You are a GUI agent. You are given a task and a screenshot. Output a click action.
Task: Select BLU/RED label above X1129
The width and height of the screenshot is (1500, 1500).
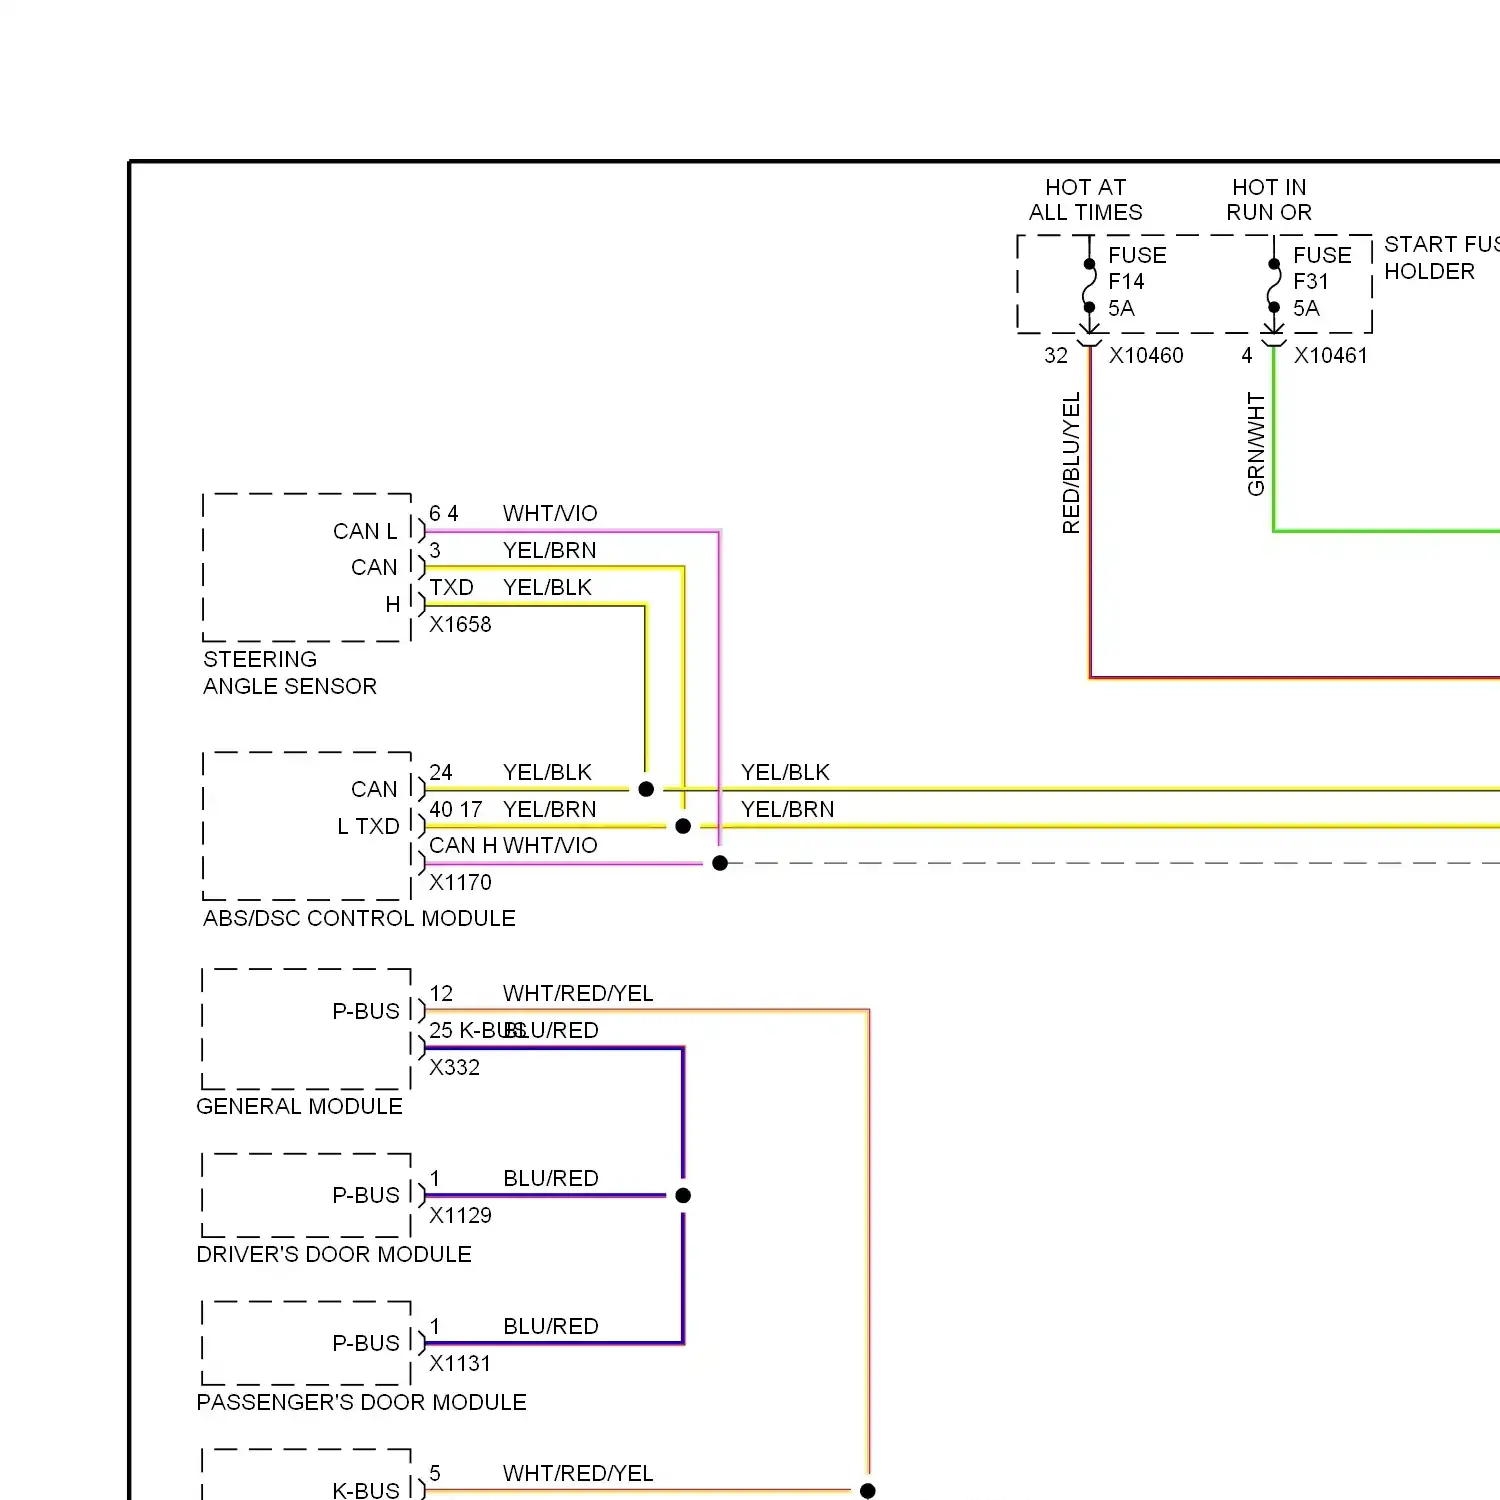coord(551,1179)
